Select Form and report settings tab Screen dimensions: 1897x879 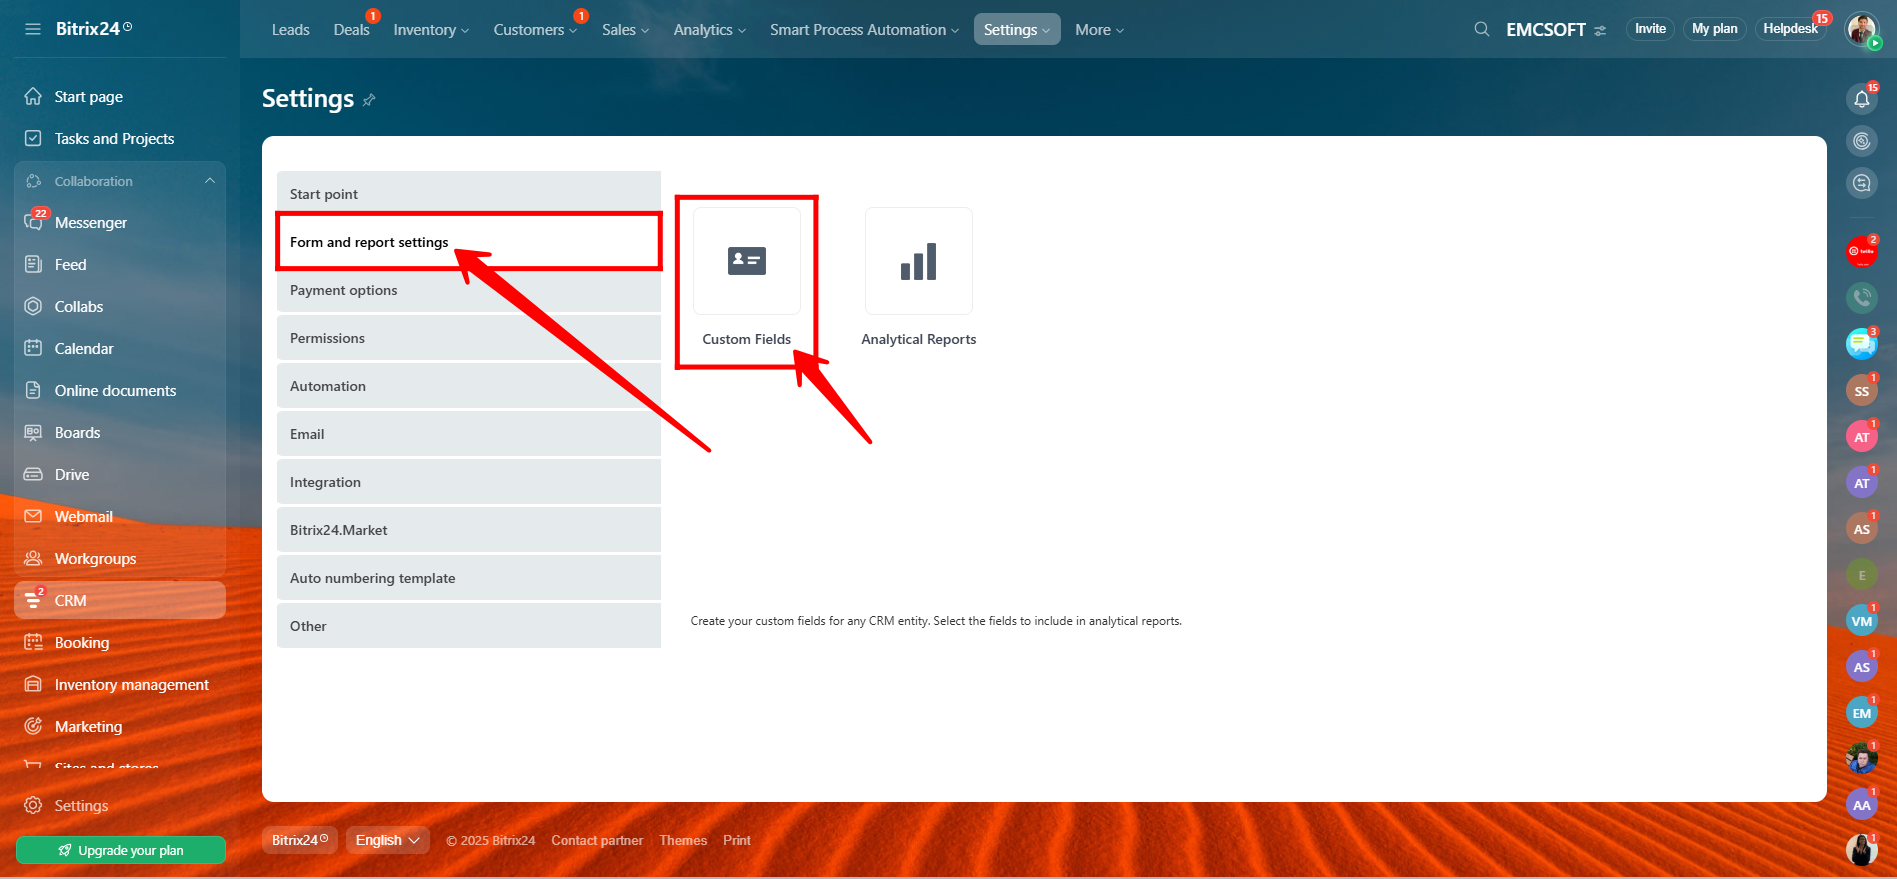469,242
